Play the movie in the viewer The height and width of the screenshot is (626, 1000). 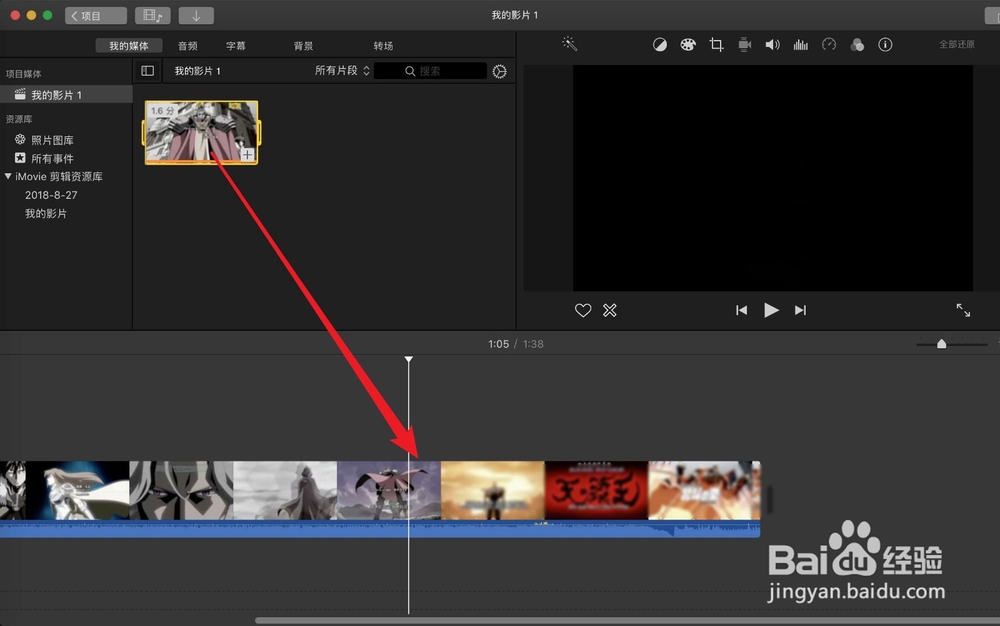pyautogui.click(x=771, y=310)
